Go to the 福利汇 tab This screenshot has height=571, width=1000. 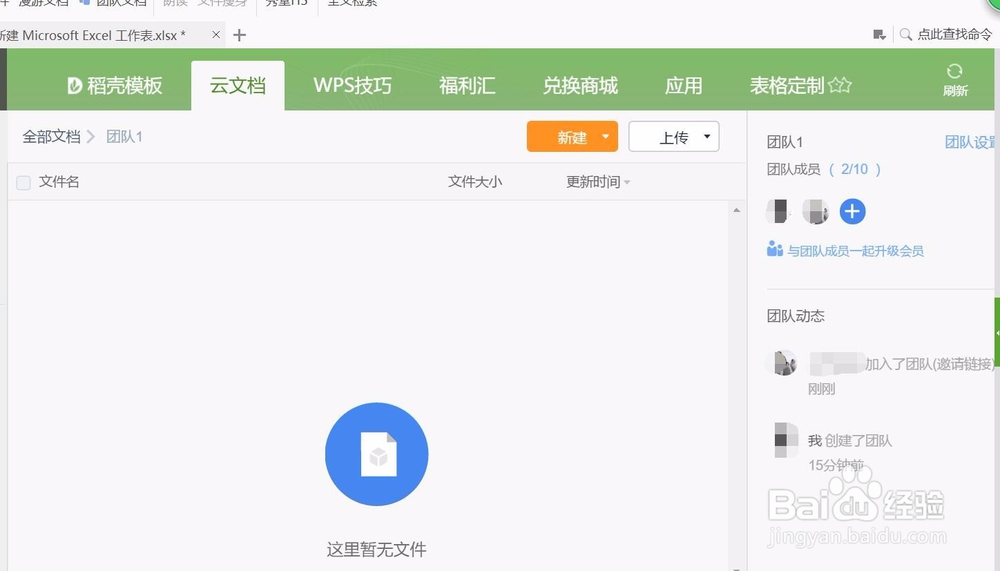coord(467,85)
